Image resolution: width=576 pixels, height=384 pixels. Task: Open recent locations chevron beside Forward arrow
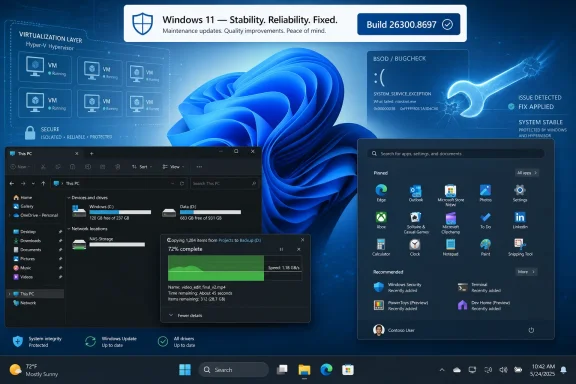point(33,183)
